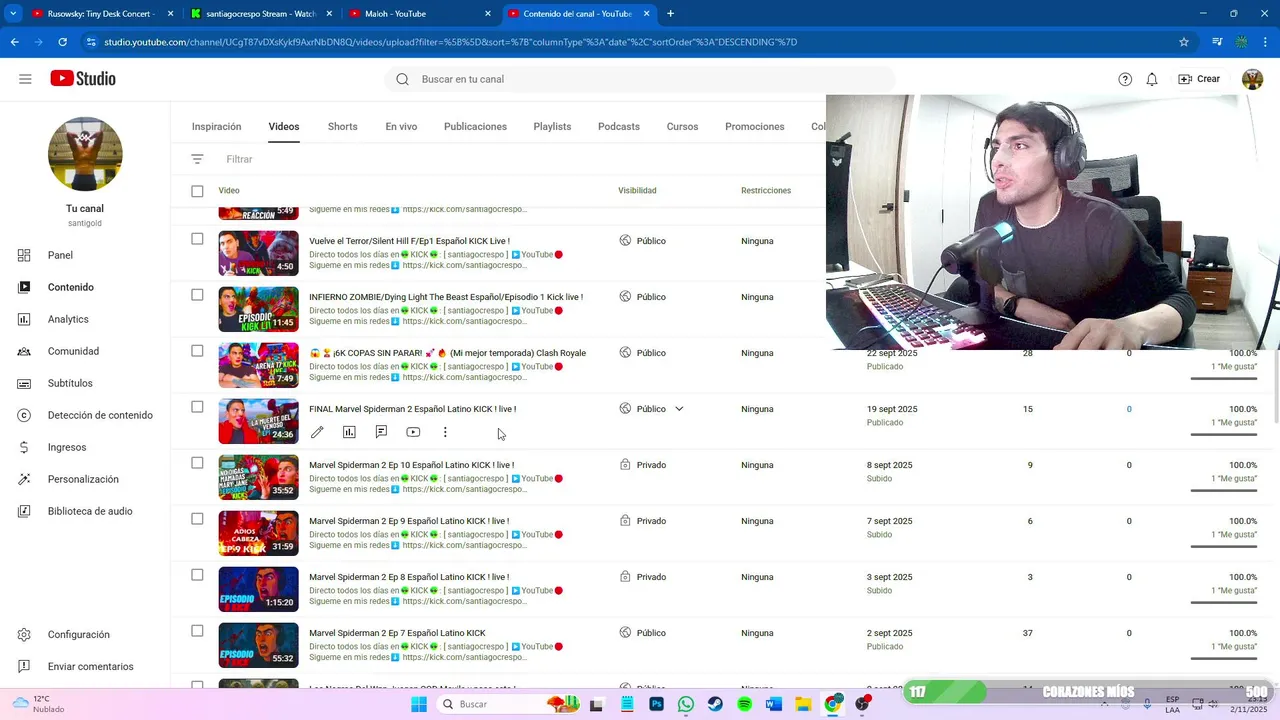This screenshot has height=720, width=1280.
Task: Click Público visibility on Spiderman Ep 7
Action: tap(643, 633)
